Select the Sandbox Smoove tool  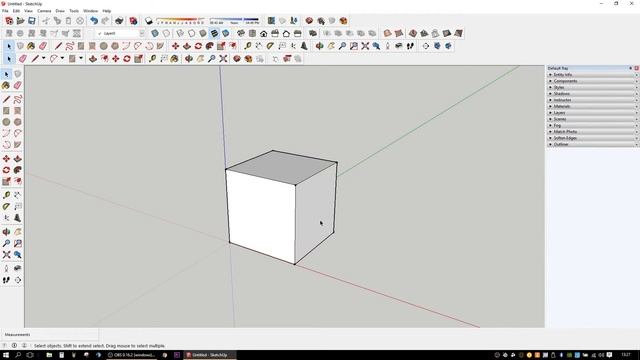pos(413,33)
